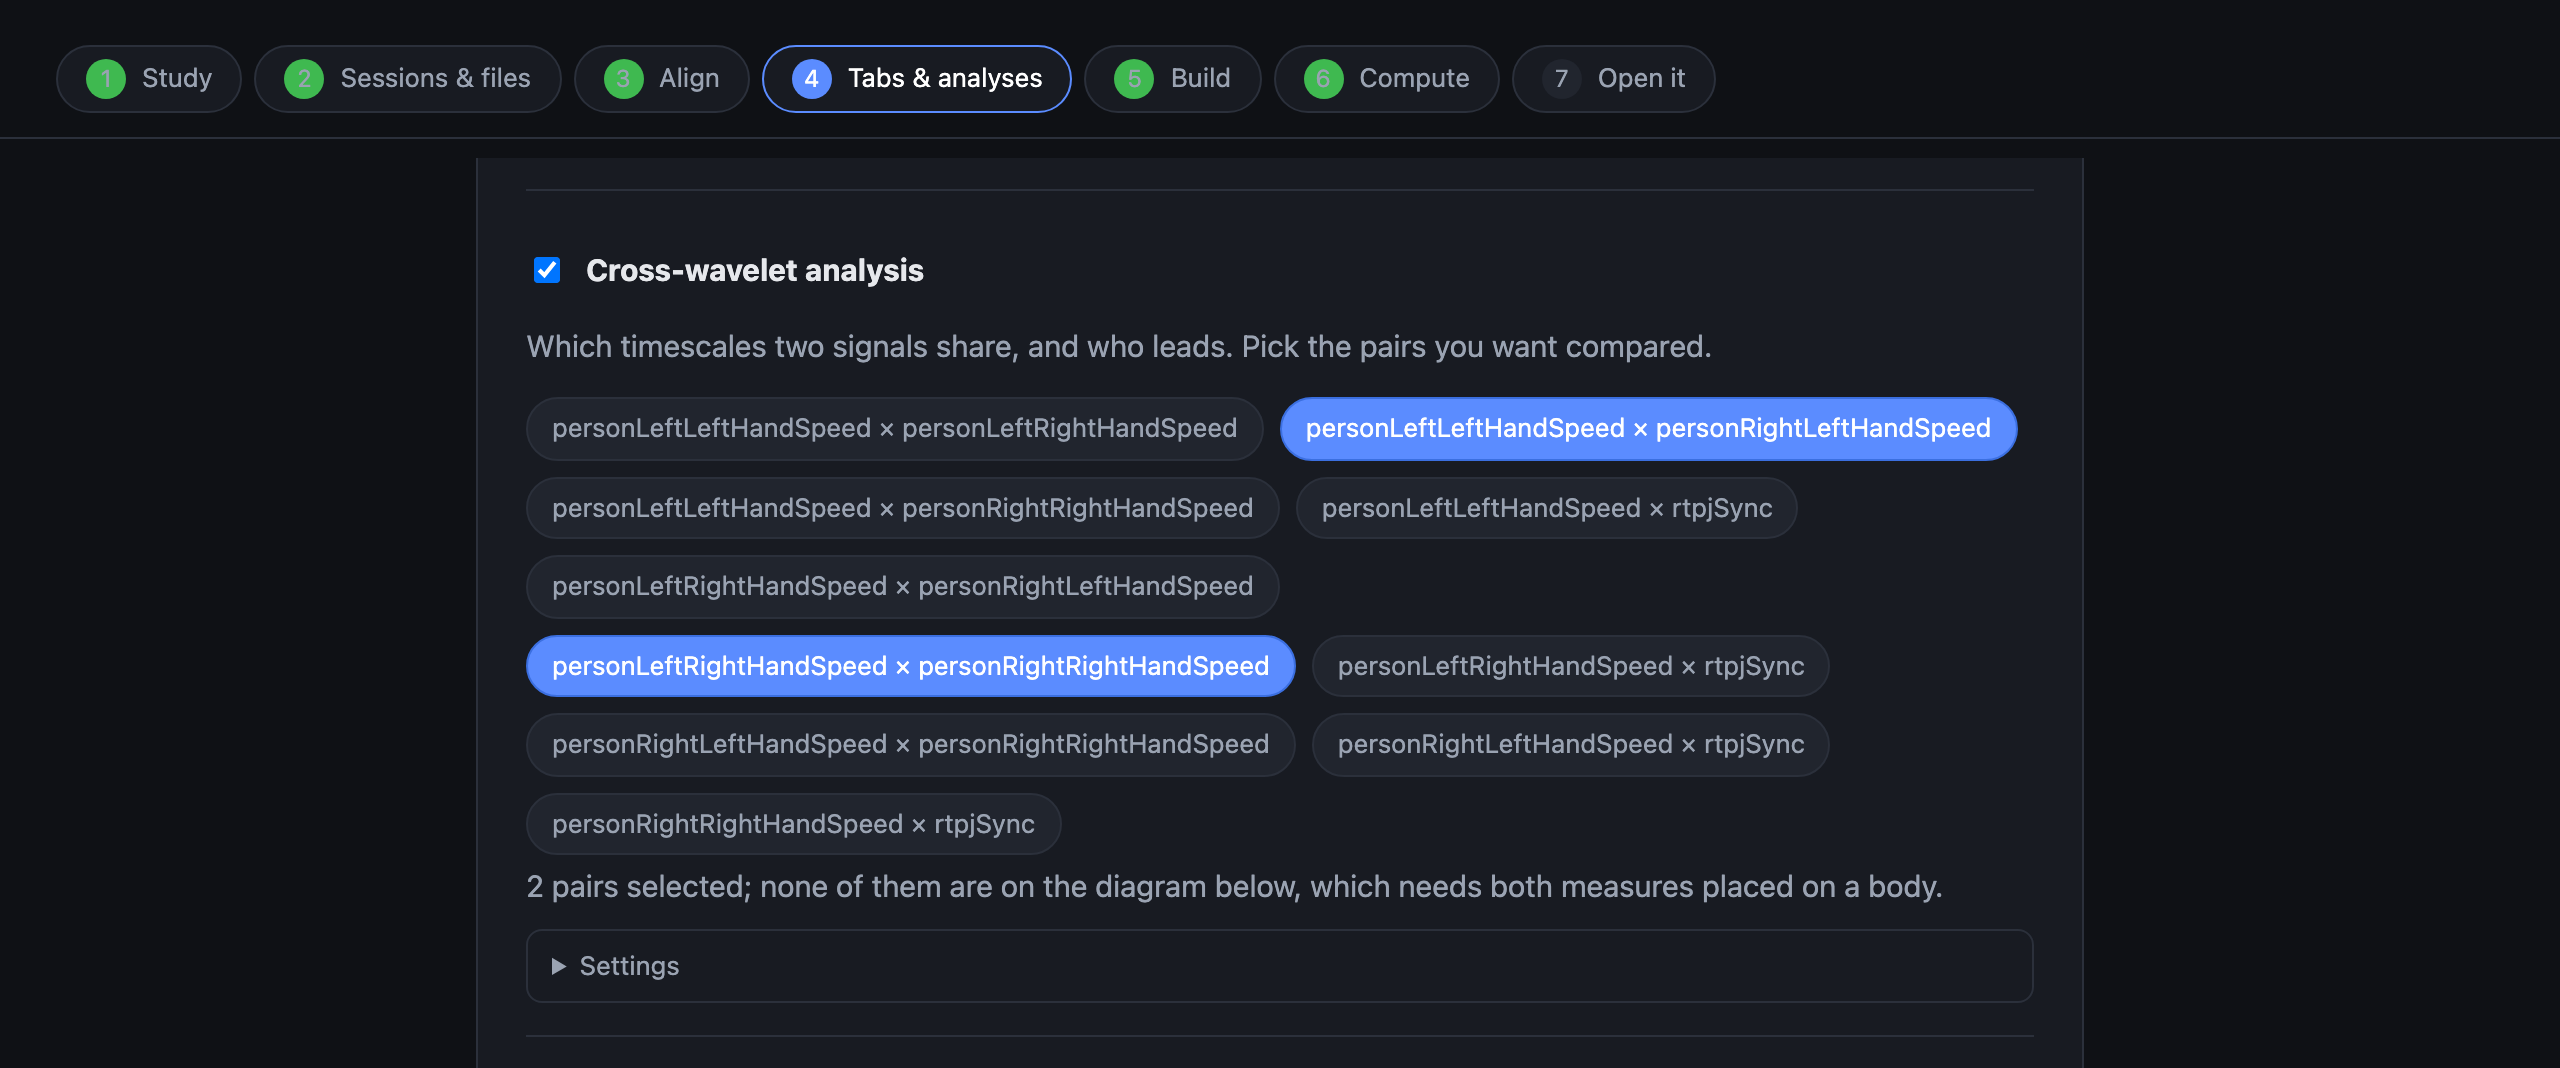
Task: Click the green number 5 Build badge
Action: (x=1134, y=79)
